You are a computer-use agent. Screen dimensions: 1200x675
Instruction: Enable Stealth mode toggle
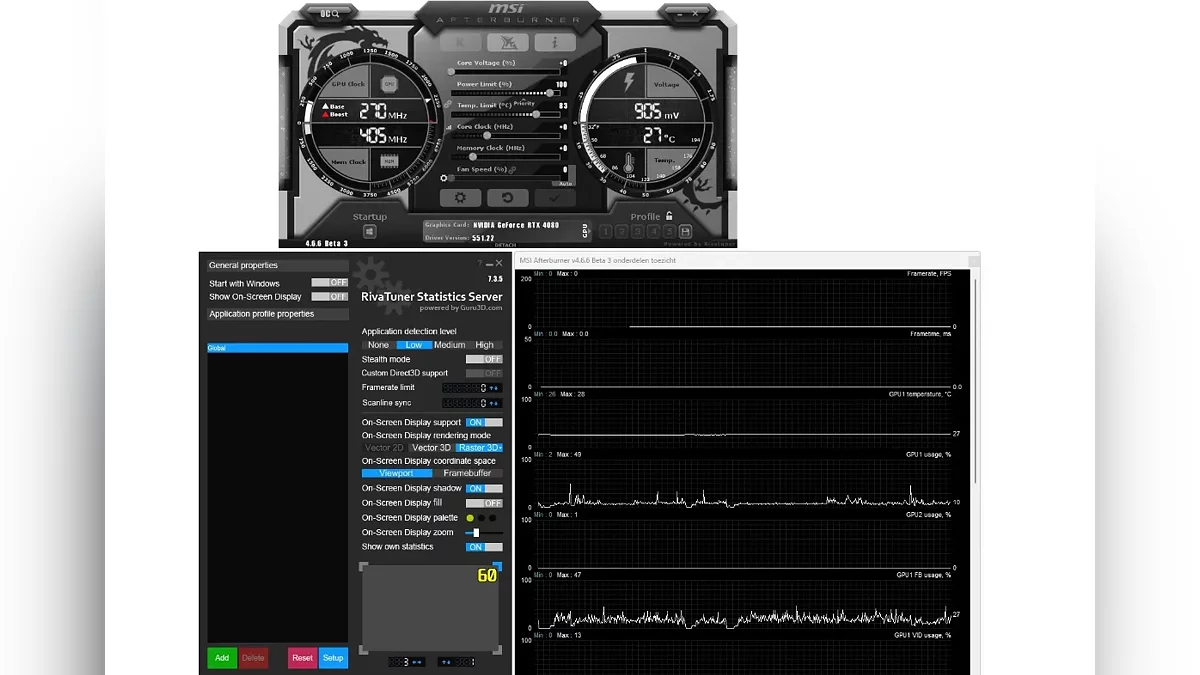click(484, 359)
